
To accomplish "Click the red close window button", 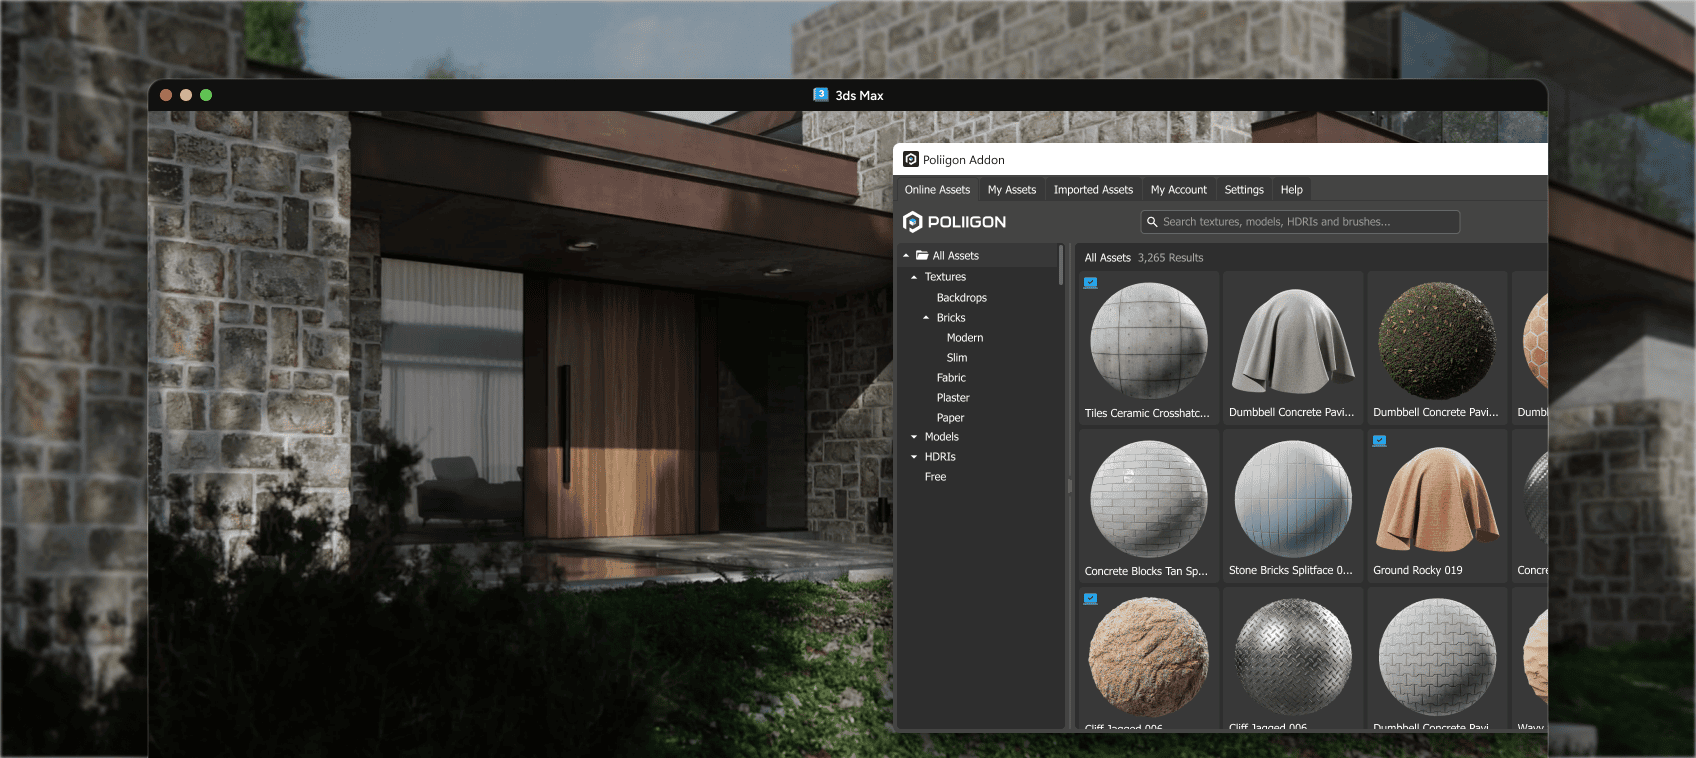I will (x=166, y=95).
